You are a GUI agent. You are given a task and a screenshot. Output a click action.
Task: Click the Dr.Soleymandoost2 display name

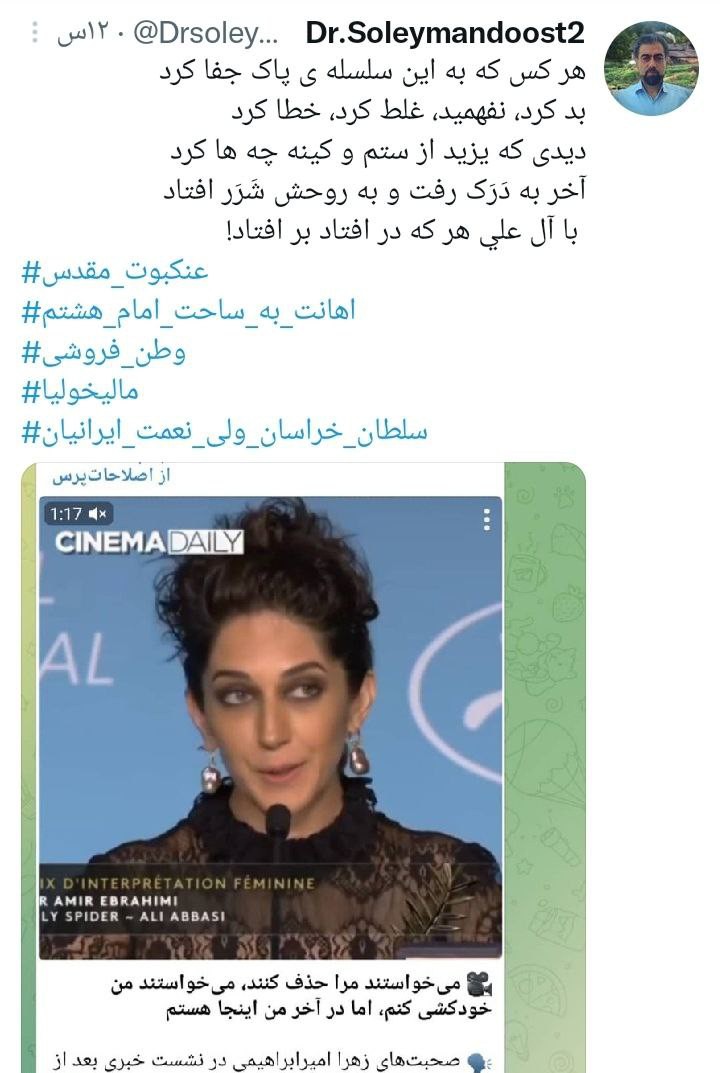(x=445, y=32)
